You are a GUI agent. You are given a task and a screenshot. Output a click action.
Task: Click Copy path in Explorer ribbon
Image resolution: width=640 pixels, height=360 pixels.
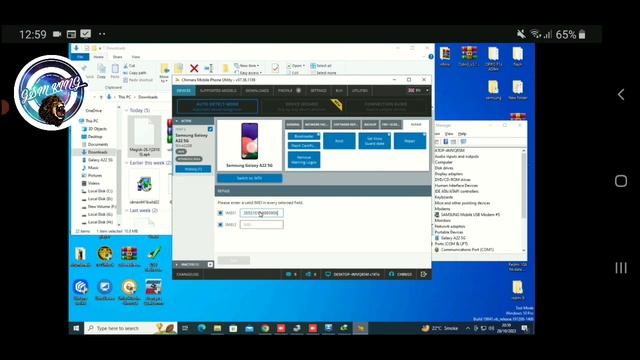135,73
